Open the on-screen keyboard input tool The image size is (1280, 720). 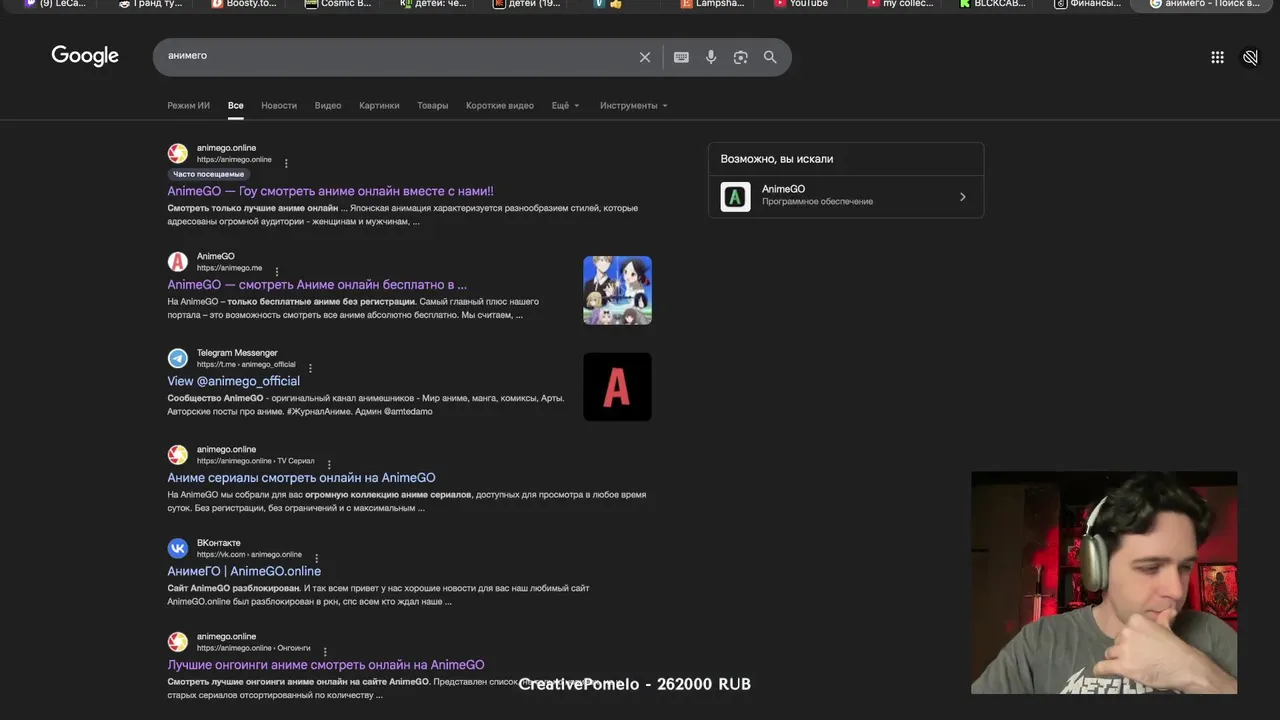681,57
